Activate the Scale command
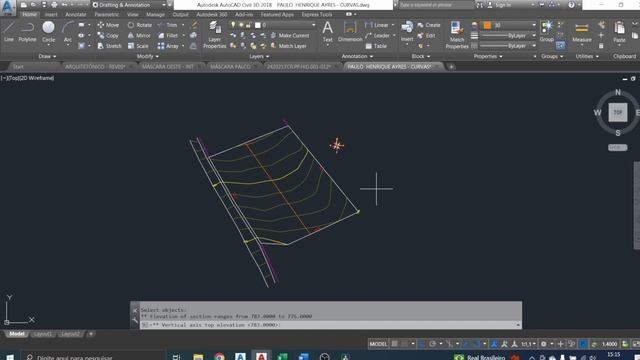 click(x=138, y=46)
